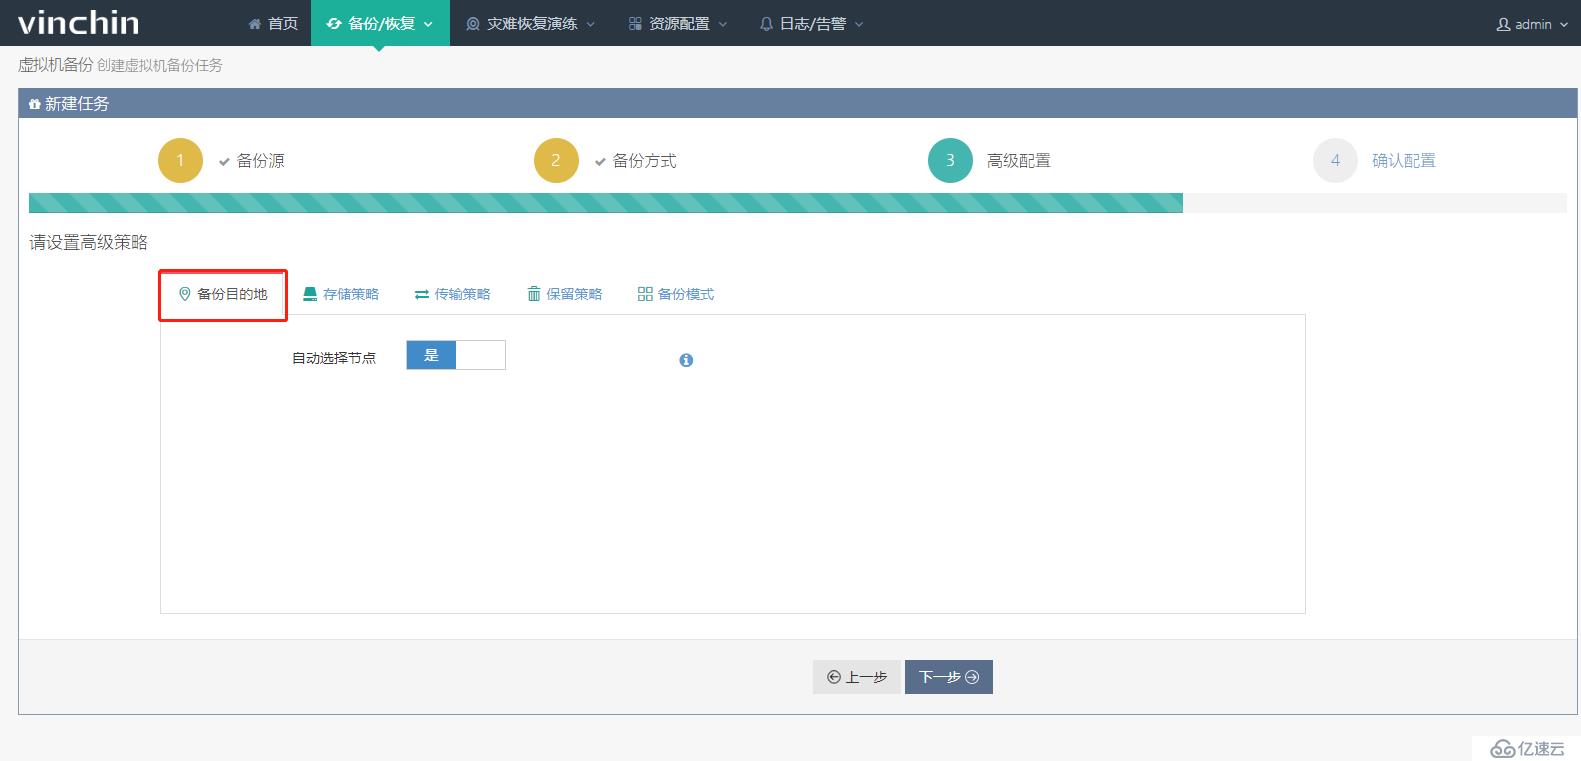Click the striped wizard progress bar
The width and height of the screenshot is (1581, 761).
606,203
